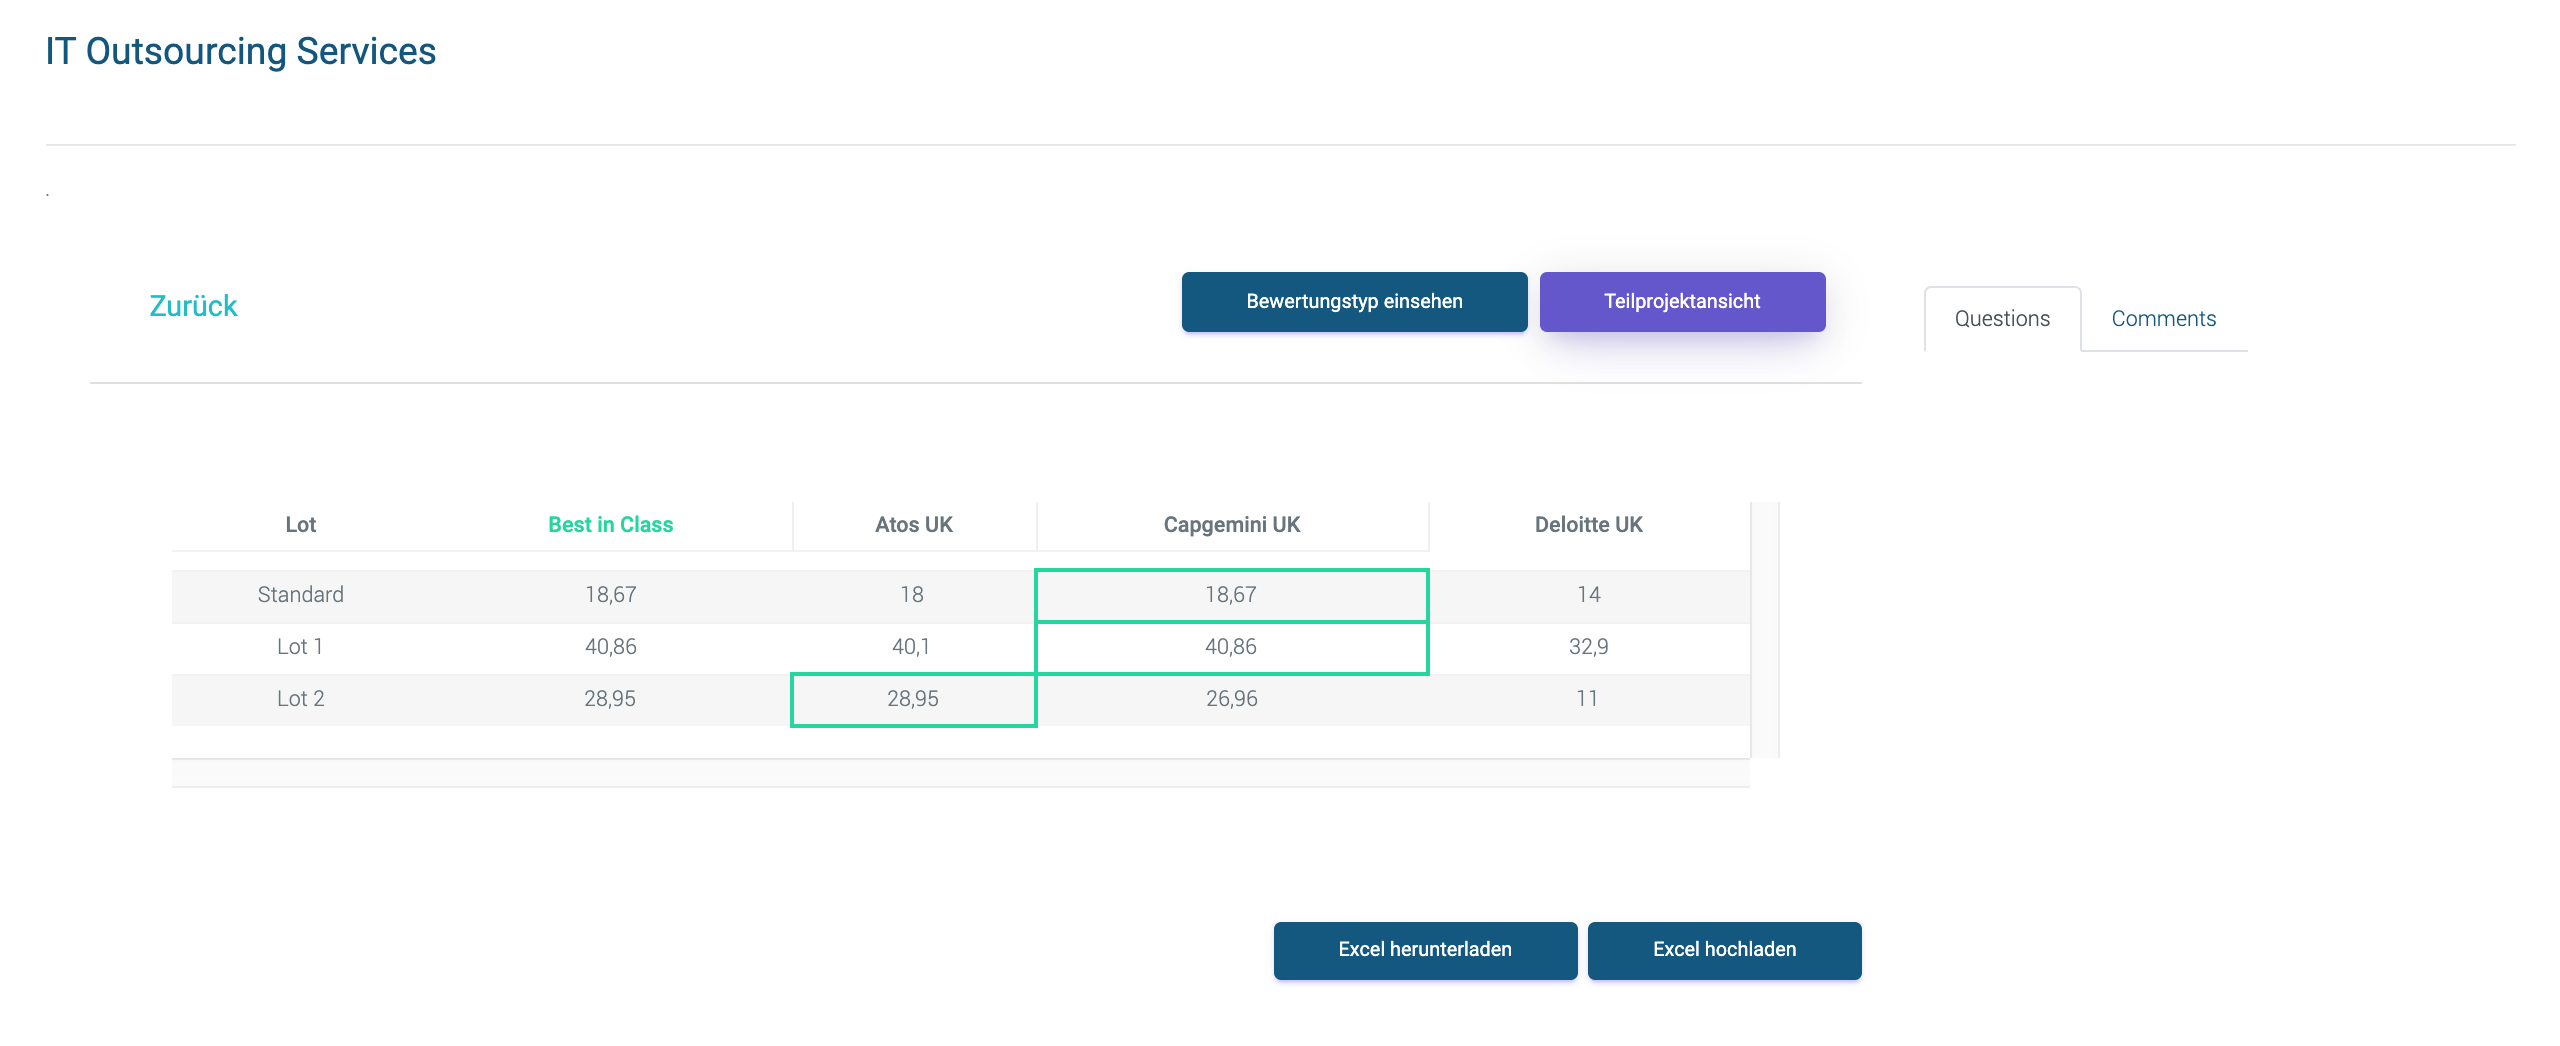Open the Comments tab
Screen dimensions: 2560x1046
(2163, 319)
